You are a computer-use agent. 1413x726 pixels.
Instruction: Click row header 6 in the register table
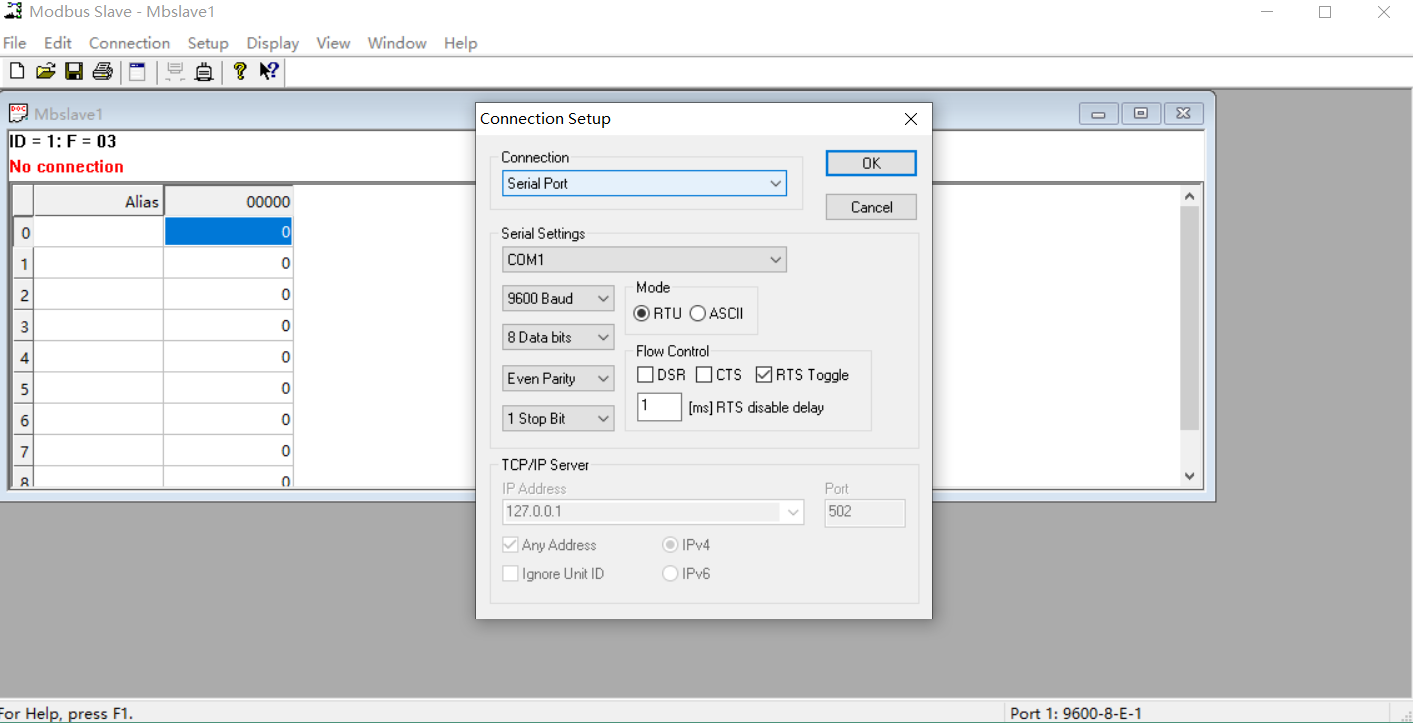pos(24,420)
